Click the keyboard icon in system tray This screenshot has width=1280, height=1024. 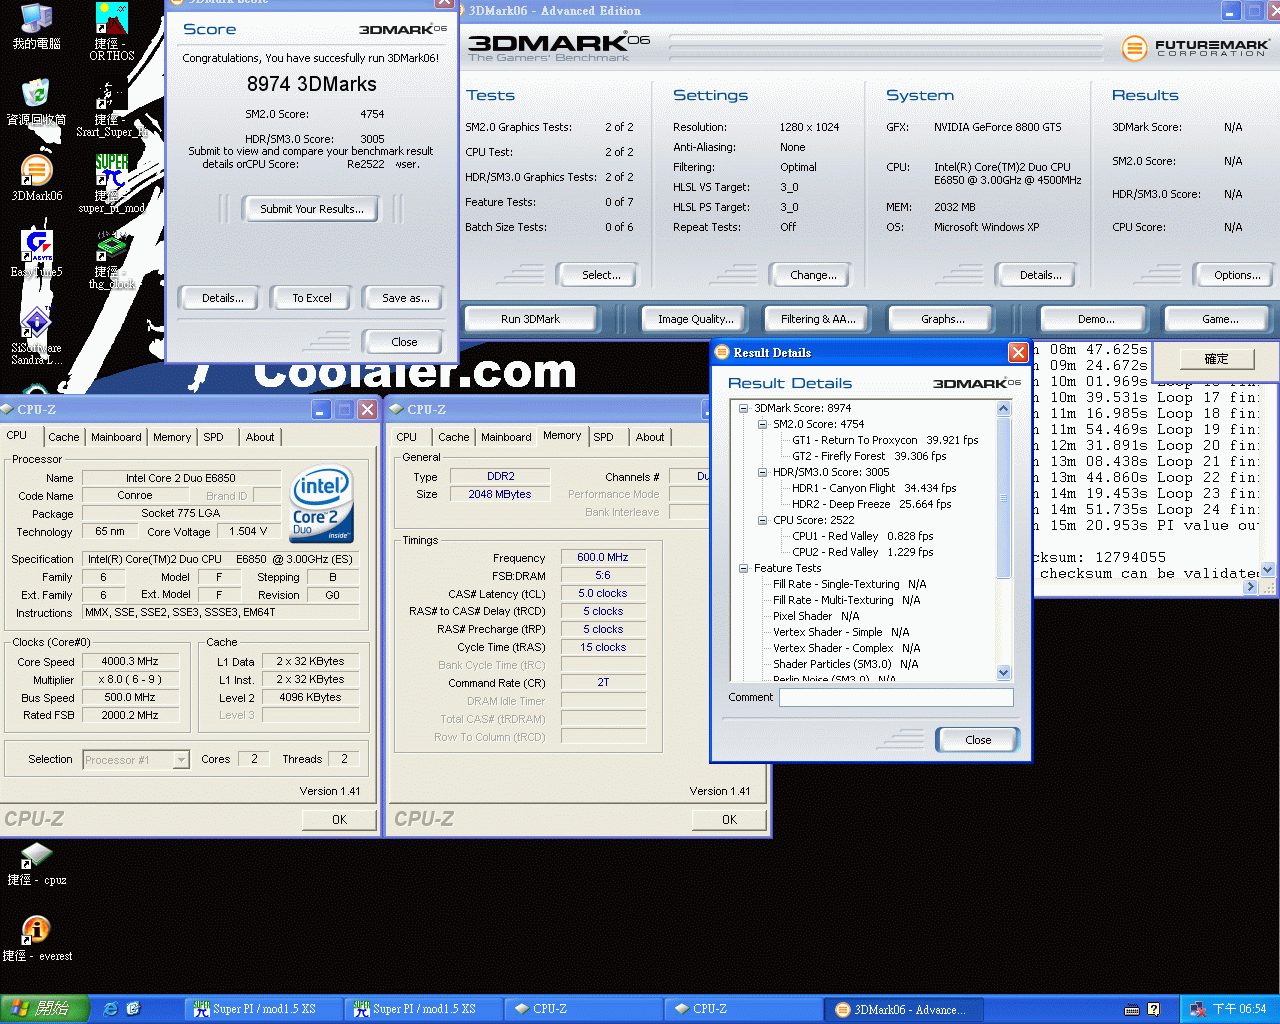(x=1132, y=1009)
